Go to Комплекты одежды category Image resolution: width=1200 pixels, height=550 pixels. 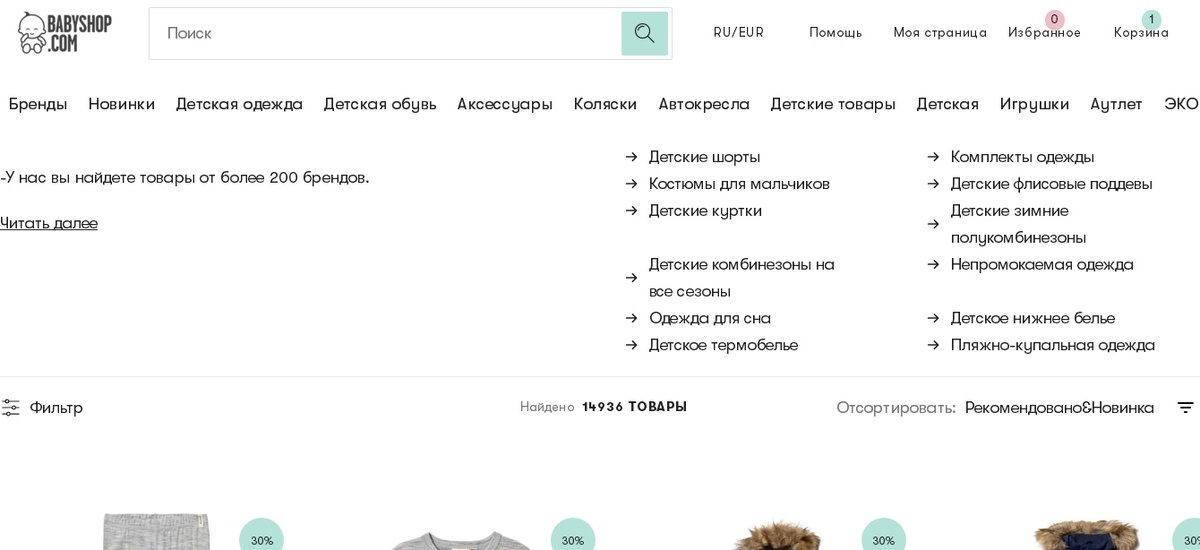[1022, 157]
